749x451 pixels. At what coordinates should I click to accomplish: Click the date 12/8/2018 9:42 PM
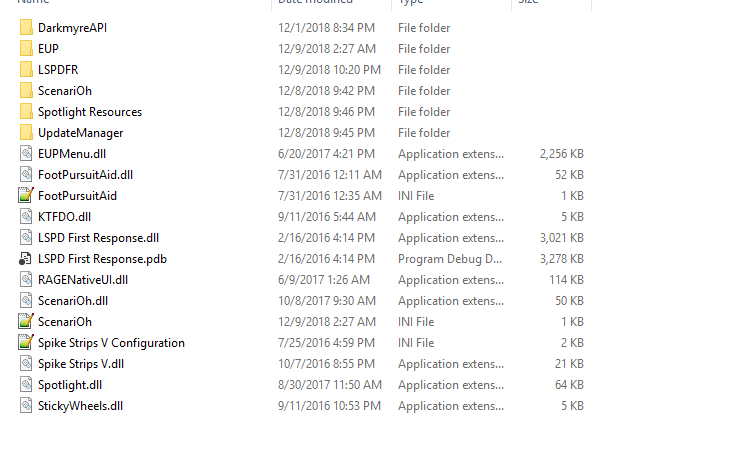[327, 91]
